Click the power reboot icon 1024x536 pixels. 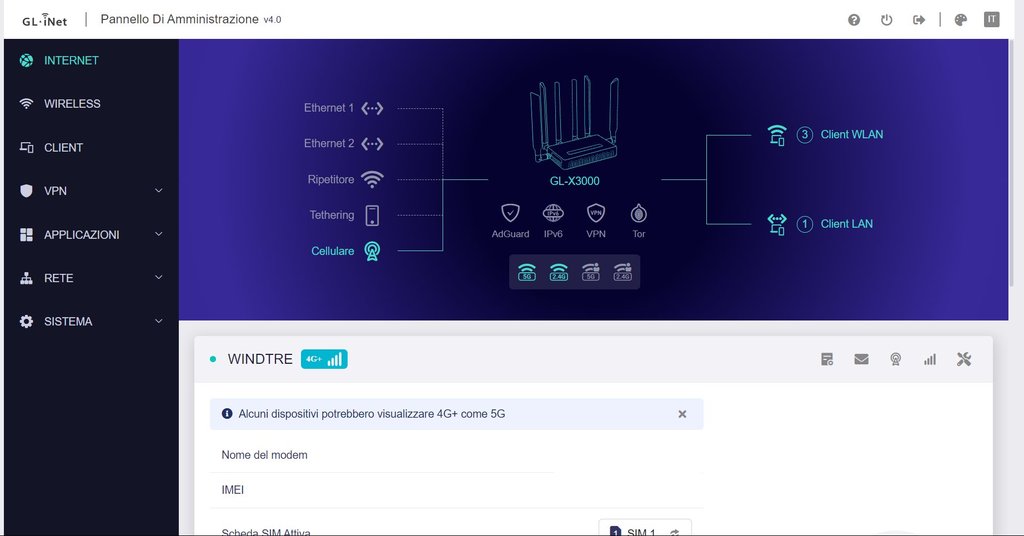pyautogui.click(x=886, y=20)
